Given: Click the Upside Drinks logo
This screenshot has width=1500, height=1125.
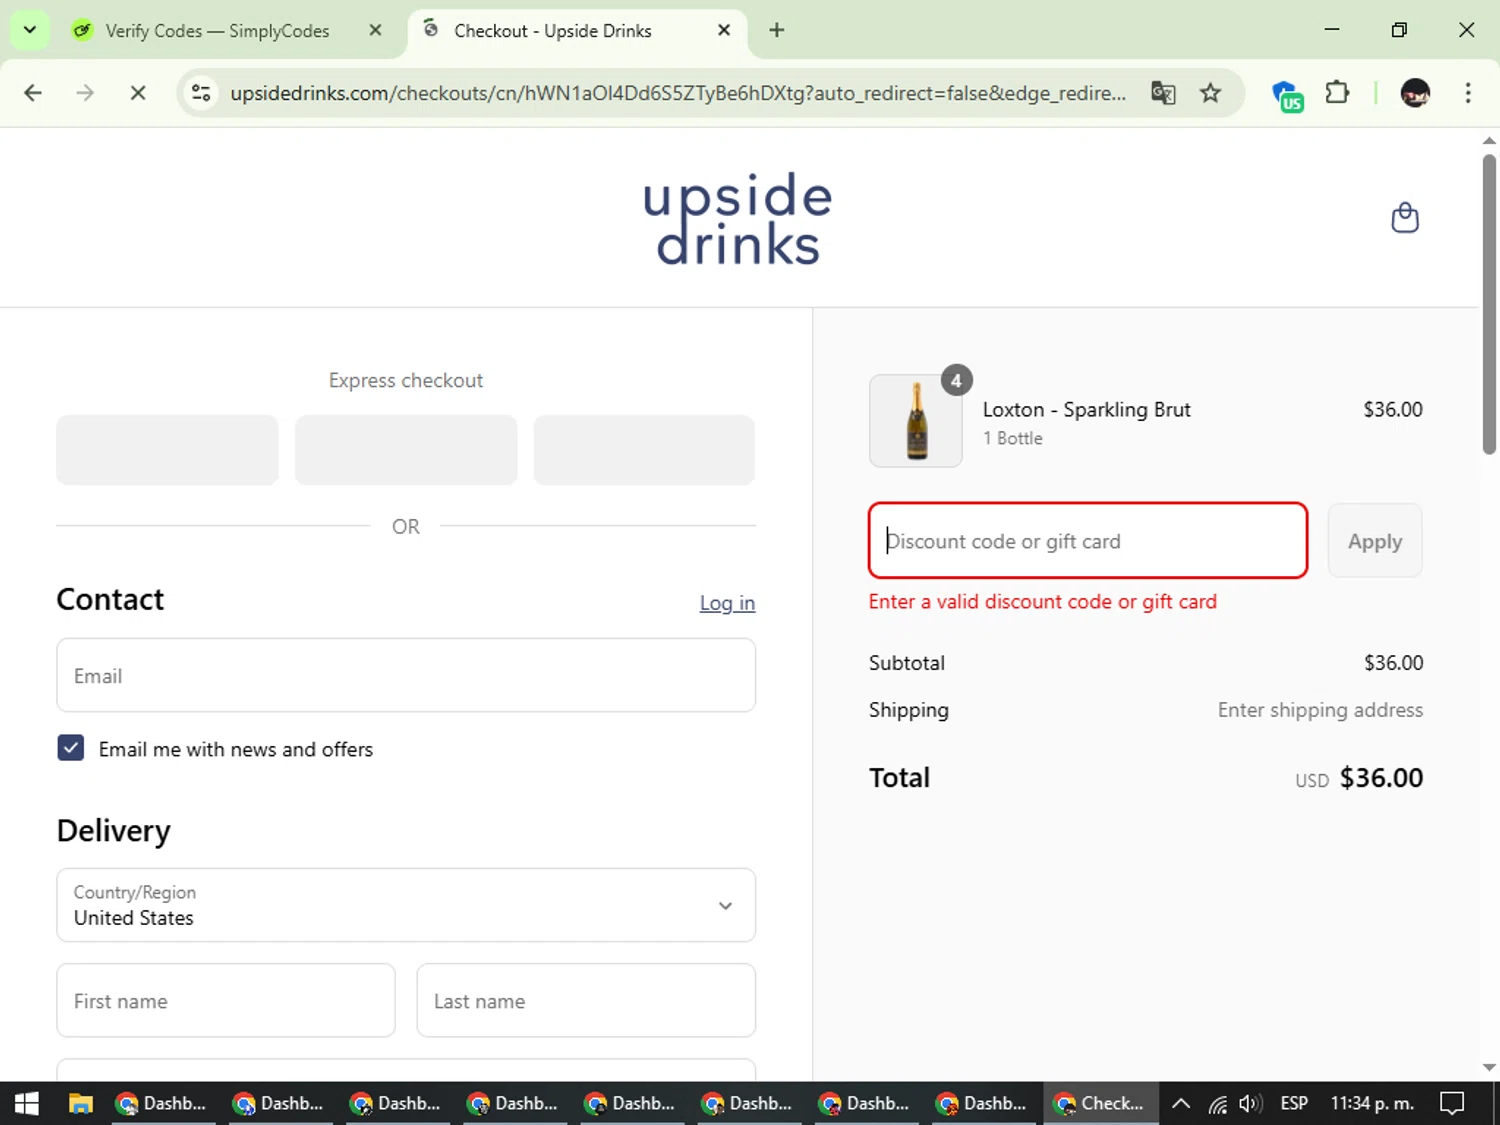Looking at the screenshot, I should point(738,218).
